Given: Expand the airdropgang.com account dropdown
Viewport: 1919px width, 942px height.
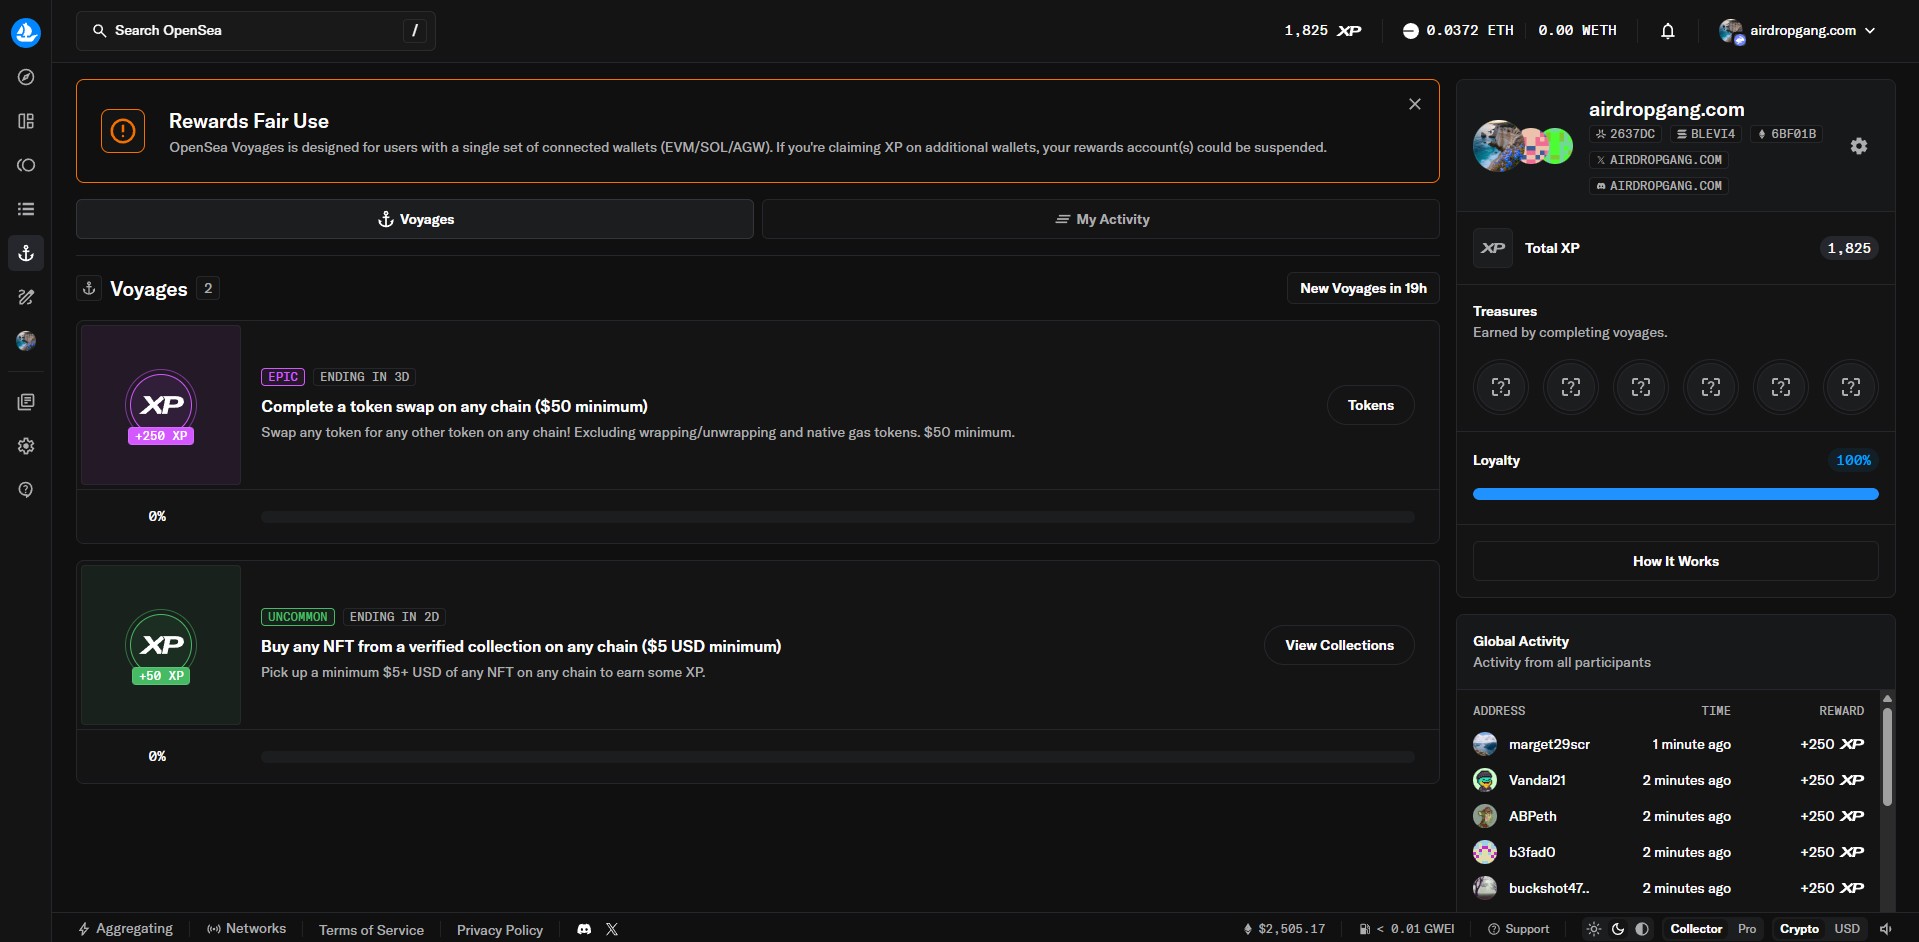Looking at the screenshot, I should pos(1797,31).
